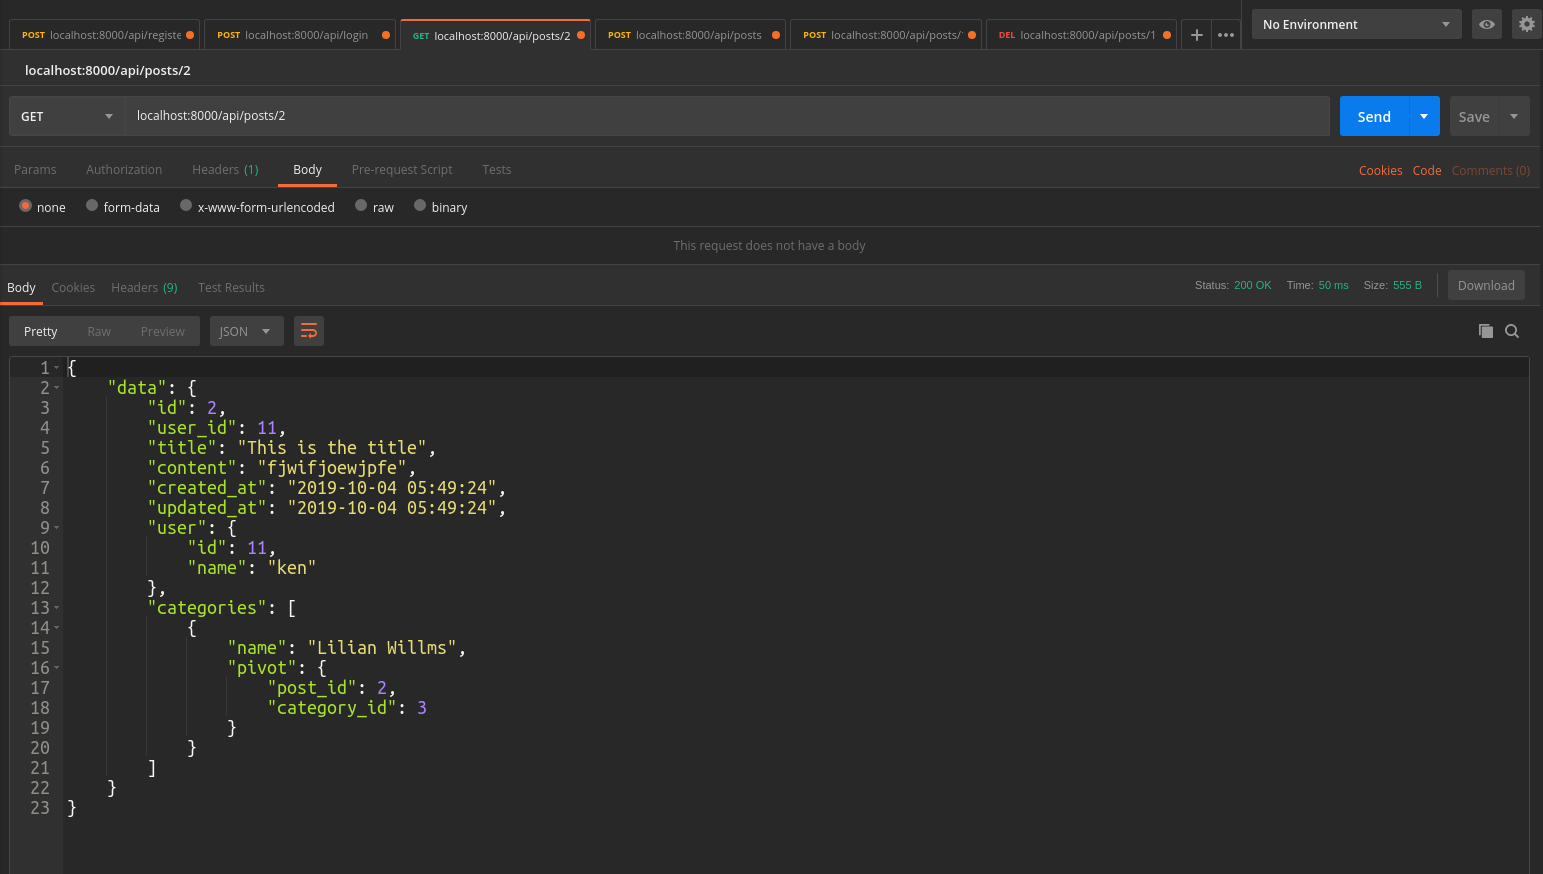This screenshot has height=874, width=1543.
Task: Copy response to clipboard icon
Action: [1486, 331]
